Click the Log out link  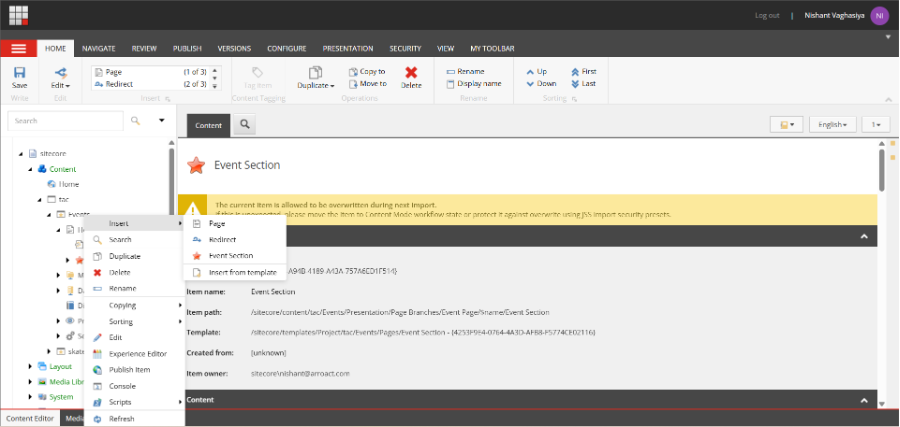(x=767, y=15)
